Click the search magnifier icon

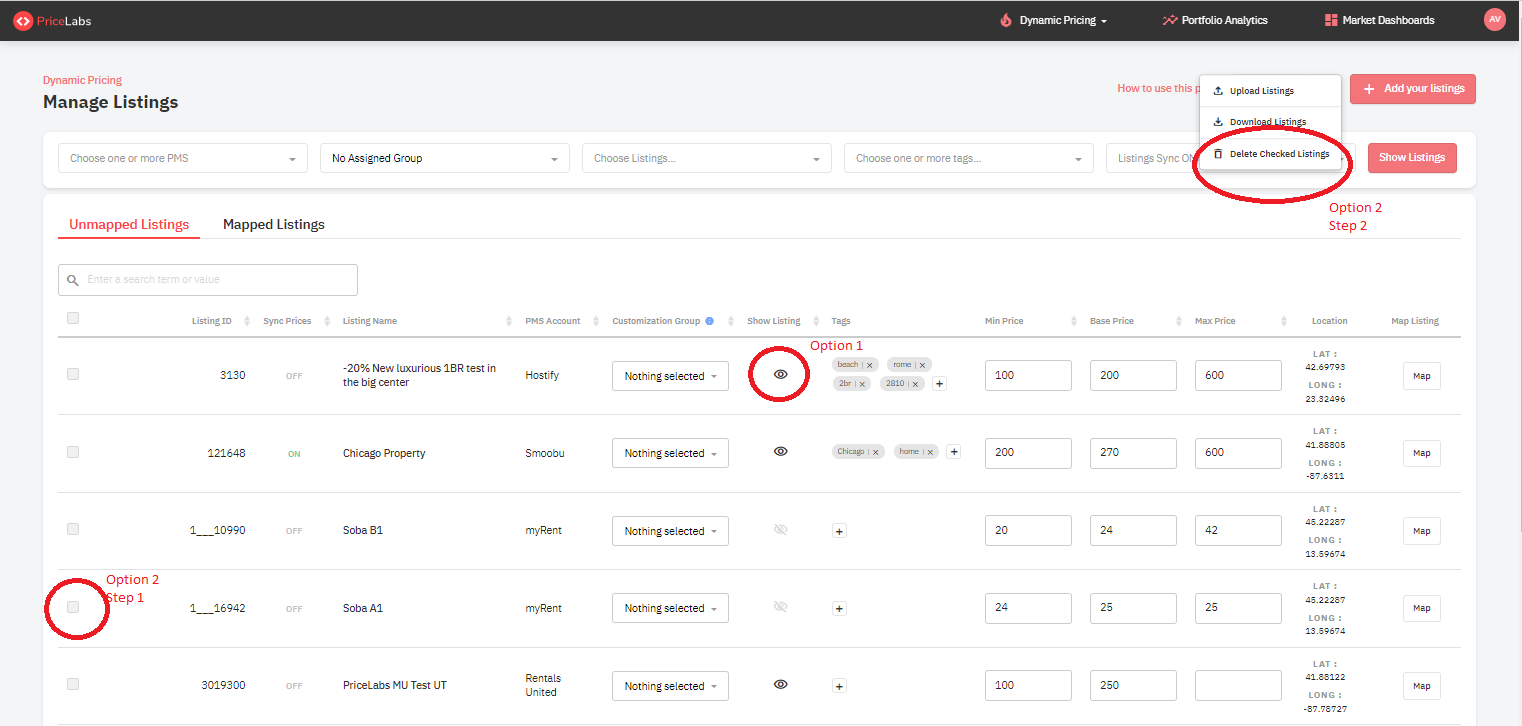click(73, 280)
